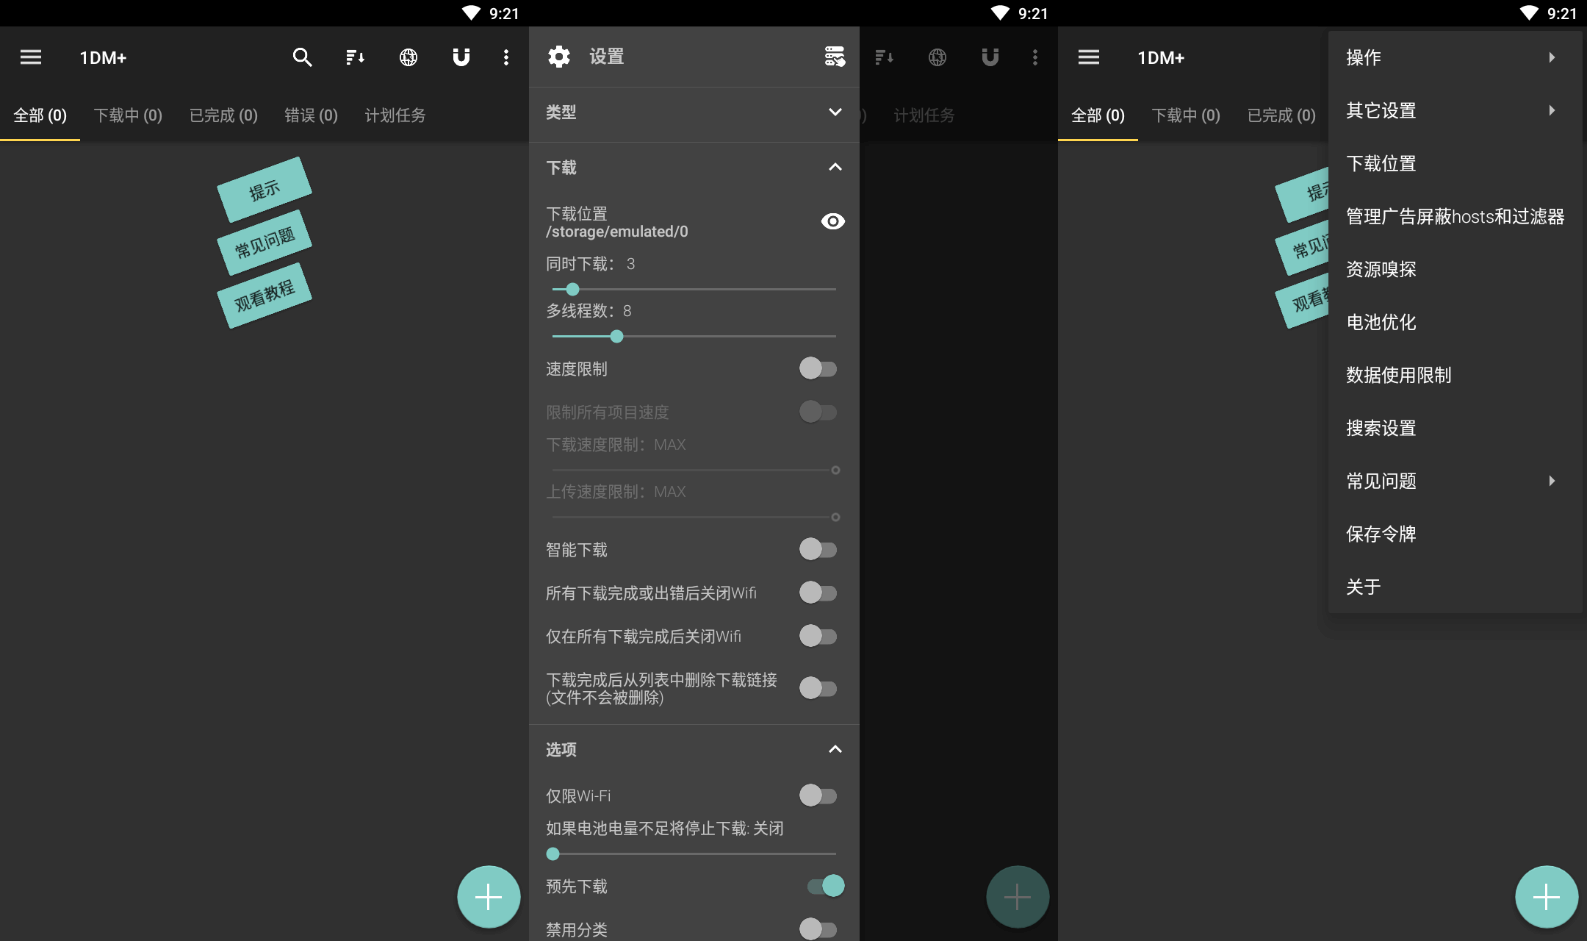Switch to 计划任务 tab in left screen

(x=395, y=115)
